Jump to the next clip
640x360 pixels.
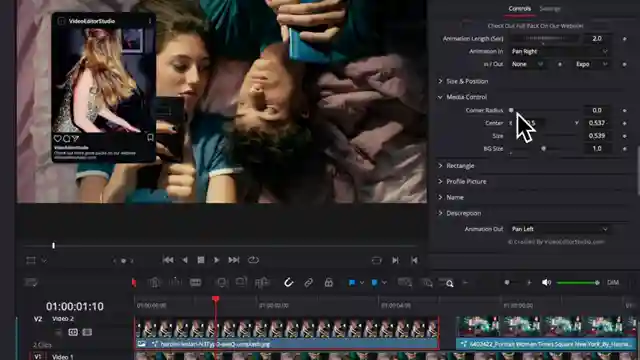pyautogui.click(x=395, y=260)
